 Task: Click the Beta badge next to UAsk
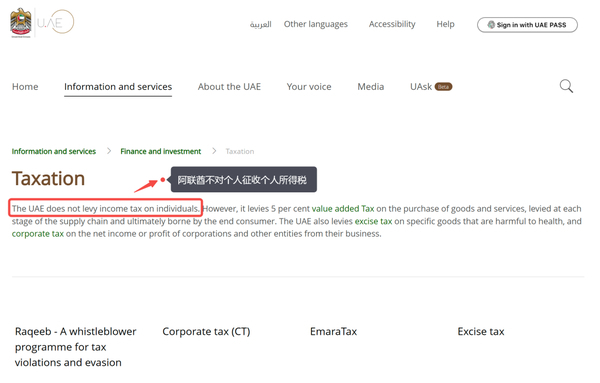[443, 87]
